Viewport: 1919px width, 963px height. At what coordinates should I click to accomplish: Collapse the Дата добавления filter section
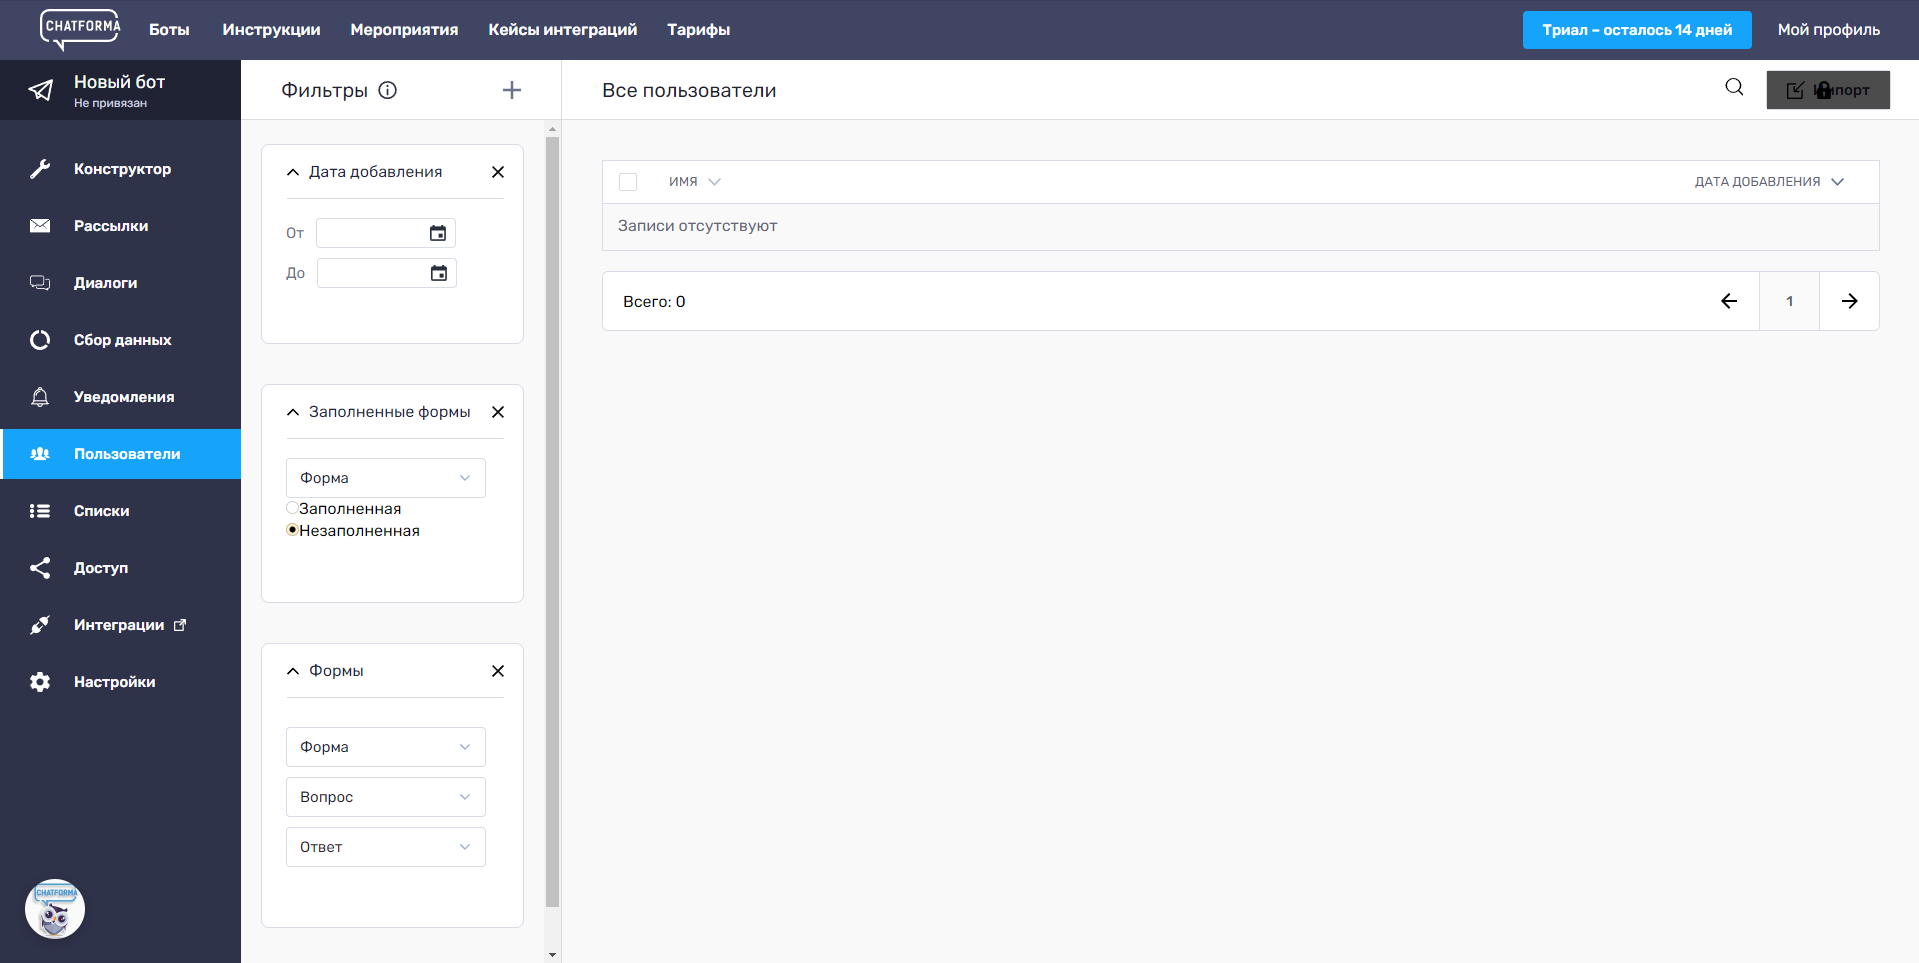(x=293, y=172)
